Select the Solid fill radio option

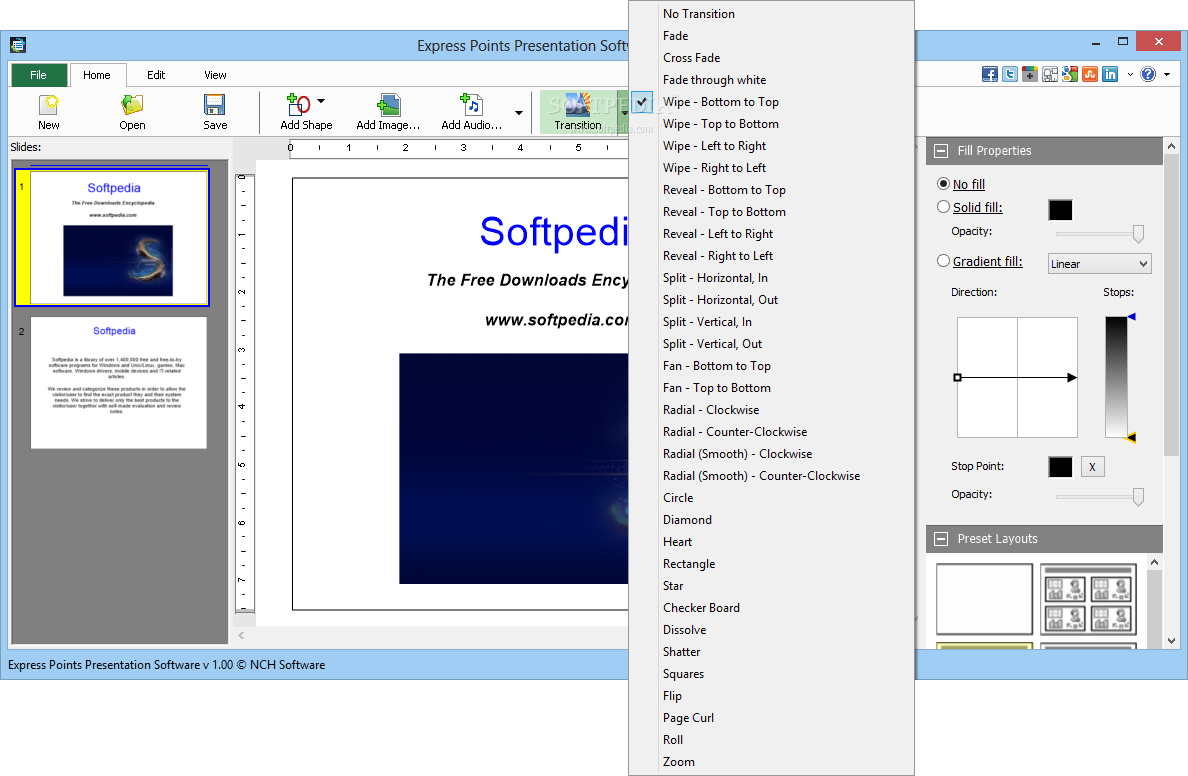pos(943,207)
